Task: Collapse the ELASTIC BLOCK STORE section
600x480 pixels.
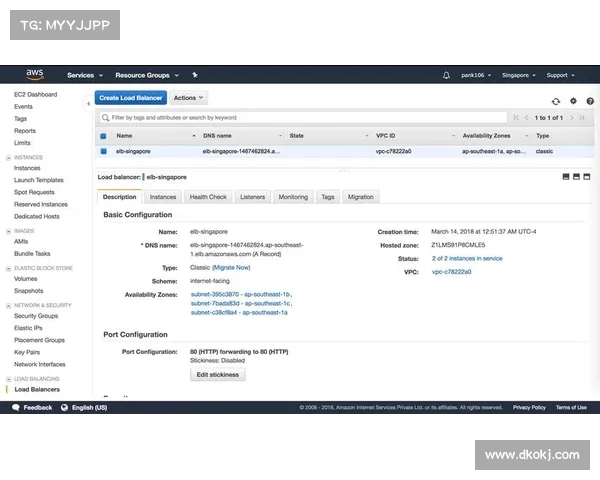Action: click(8, 268)
